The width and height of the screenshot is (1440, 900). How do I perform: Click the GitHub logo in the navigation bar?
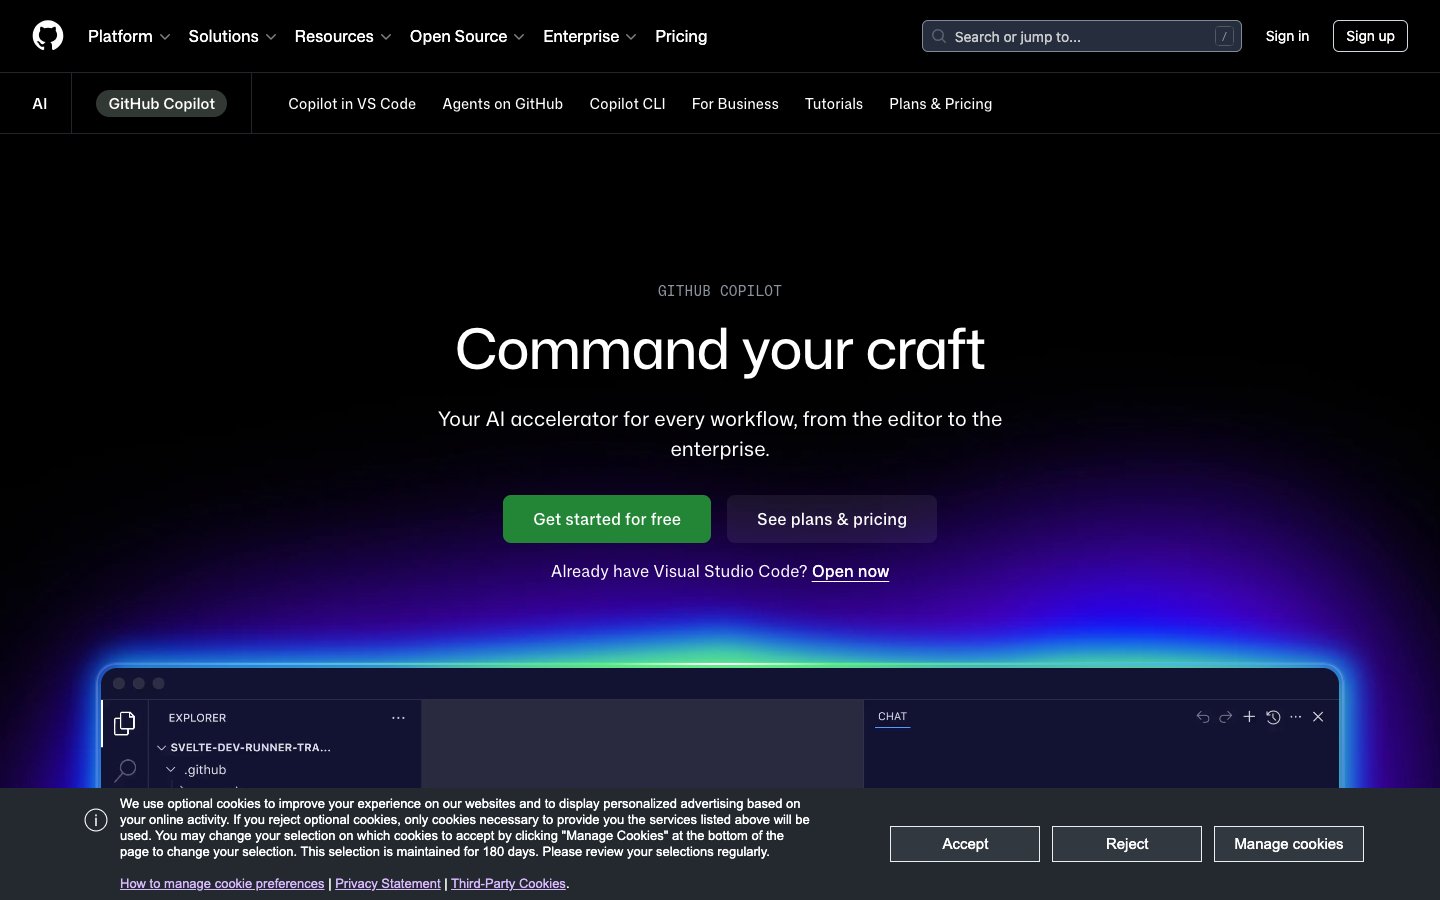pyautogui.click(x=47, y=35)
